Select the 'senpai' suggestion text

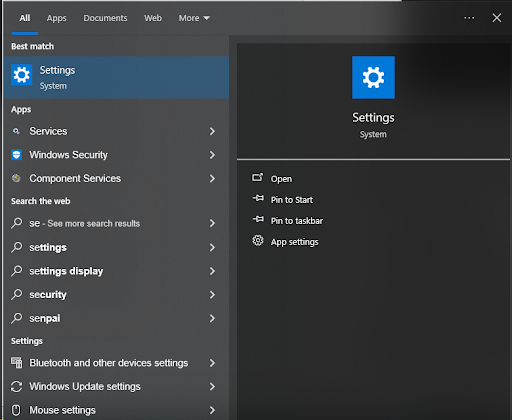(x=45, y=319)
